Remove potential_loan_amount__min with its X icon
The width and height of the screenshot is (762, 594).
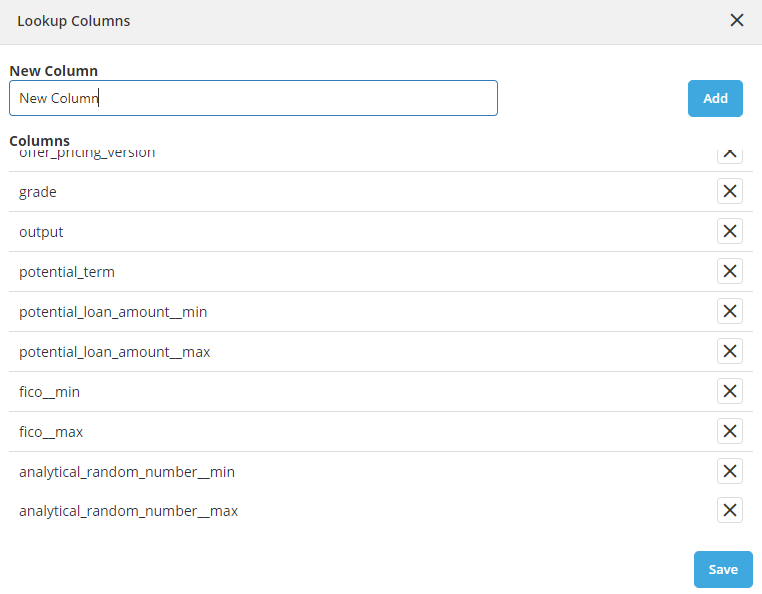click(x=730, y=311)
